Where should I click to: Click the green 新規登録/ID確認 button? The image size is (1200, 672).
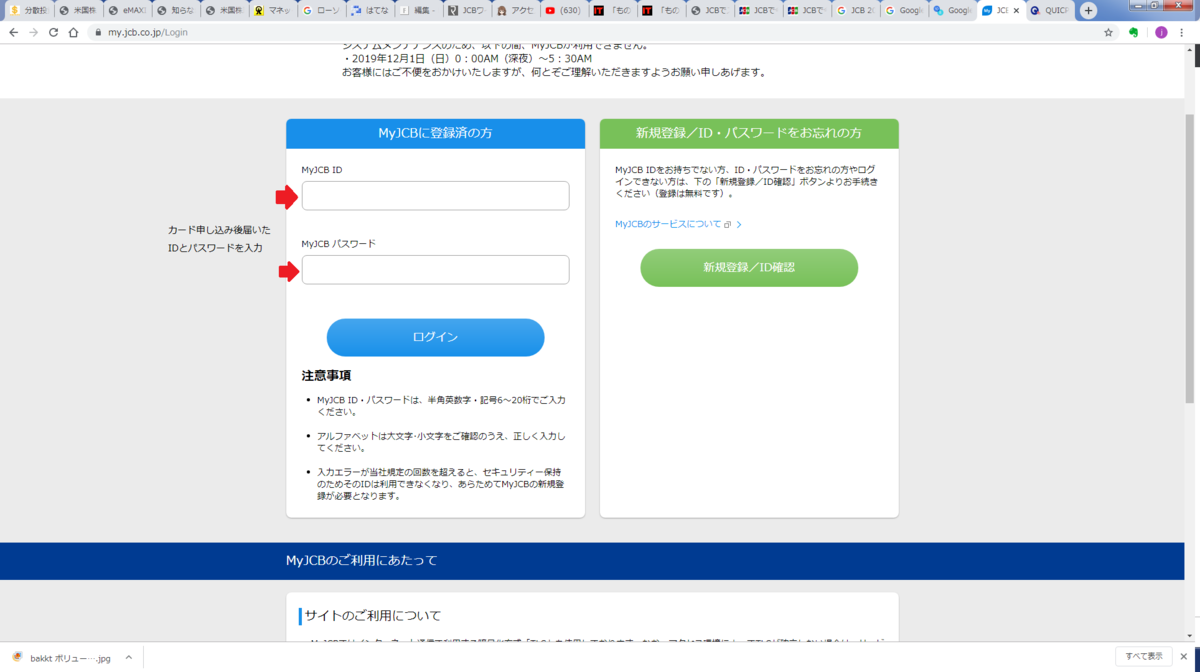[749, 268]
